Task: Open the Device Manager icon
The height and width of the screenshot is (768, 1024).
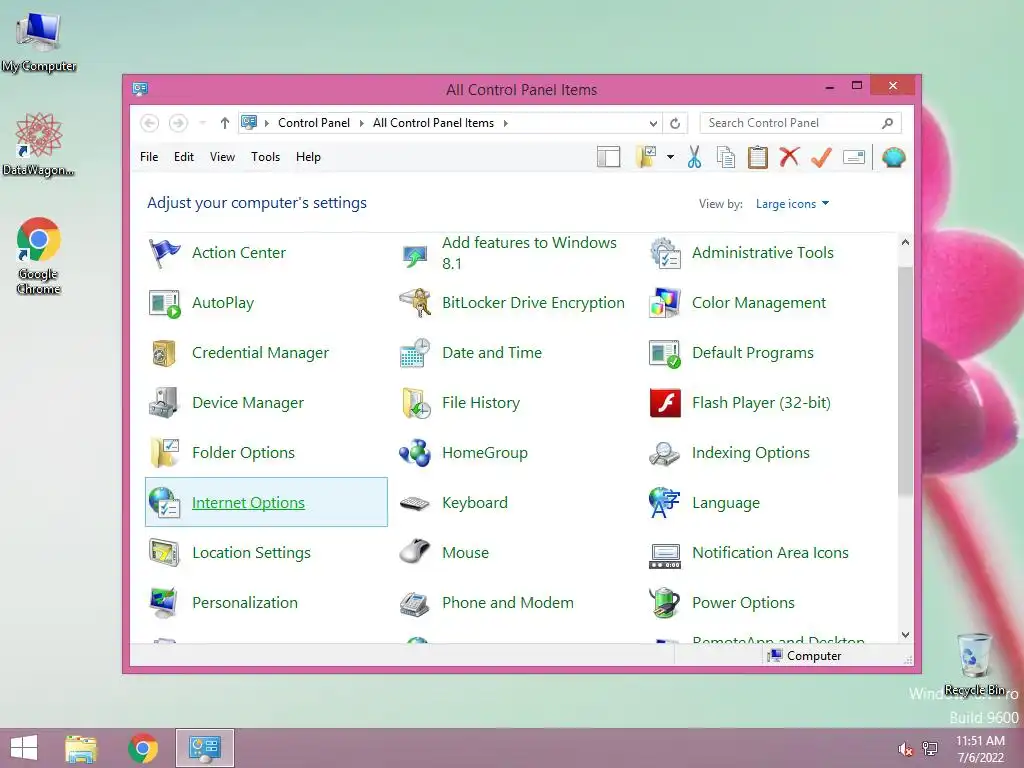Action: [164, 403]
